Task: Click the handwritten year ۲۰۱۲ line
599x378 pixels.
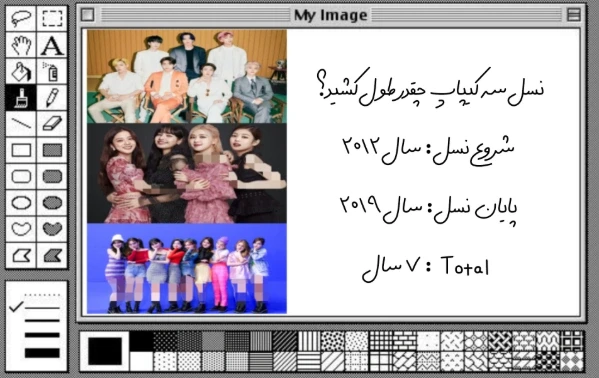Action: coord(428,150)
